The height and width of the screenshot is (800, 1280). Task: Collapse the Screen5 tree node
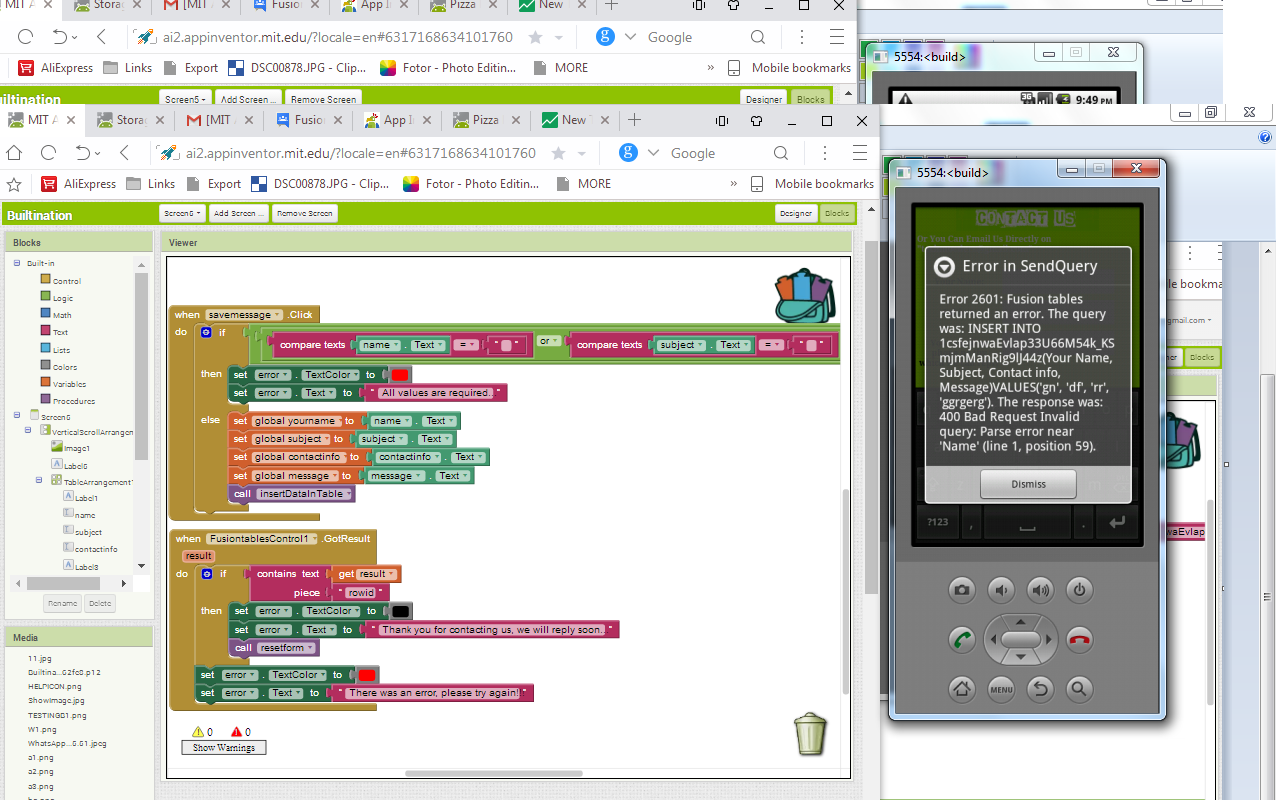click(17, 415)
